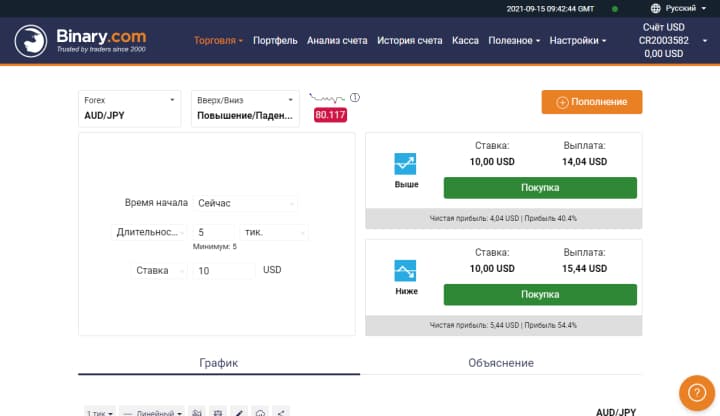Image resolution: width=720 pixels, height=416 pixels.
Task: Click the info icon next to the sparkline
Action: point(354,97)
